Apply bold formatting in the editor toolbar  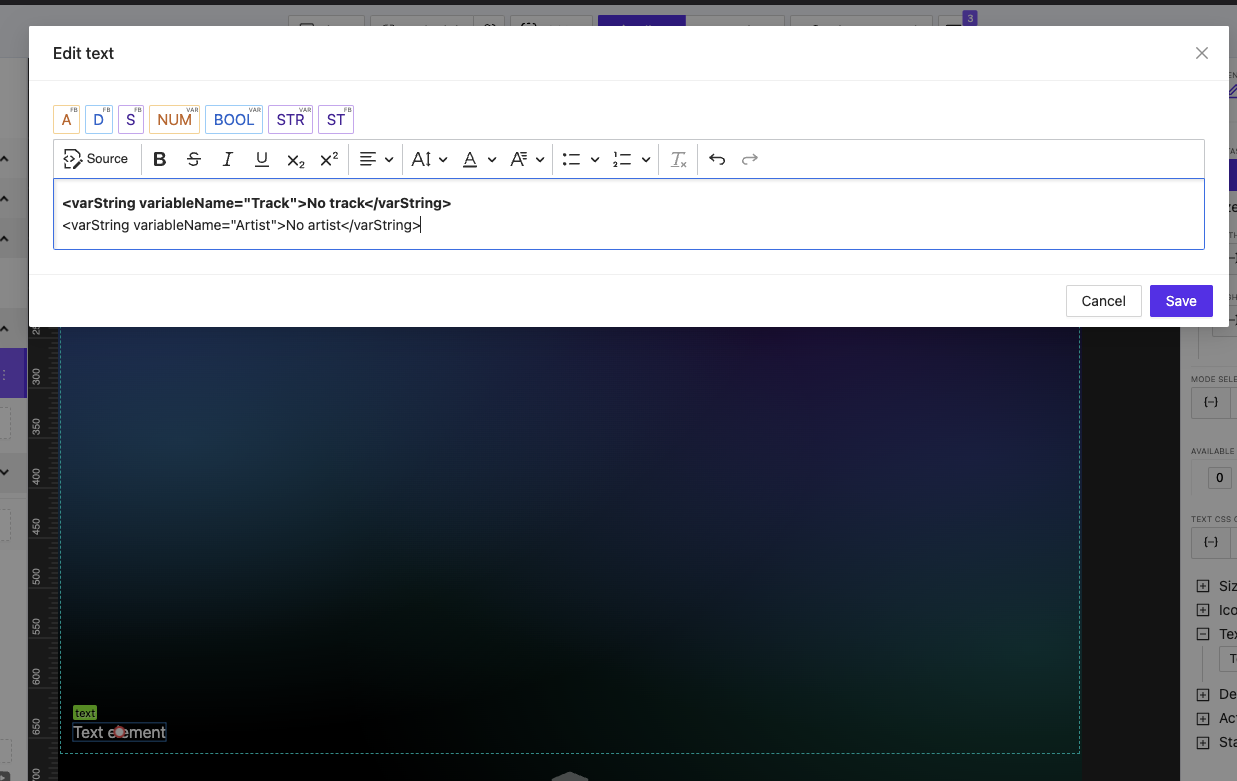160,159
